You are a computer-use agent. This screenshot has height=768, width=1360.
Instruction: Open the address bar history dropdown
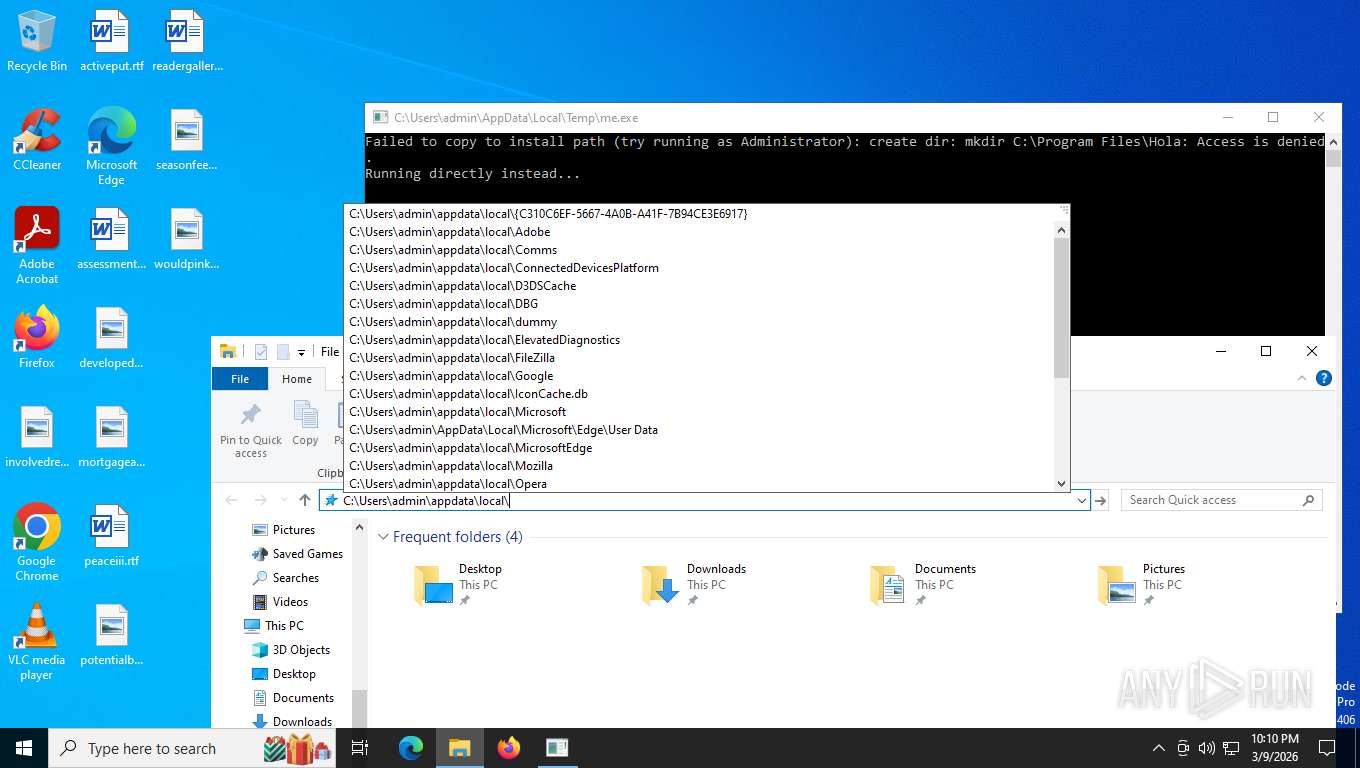pos(1081,500)
